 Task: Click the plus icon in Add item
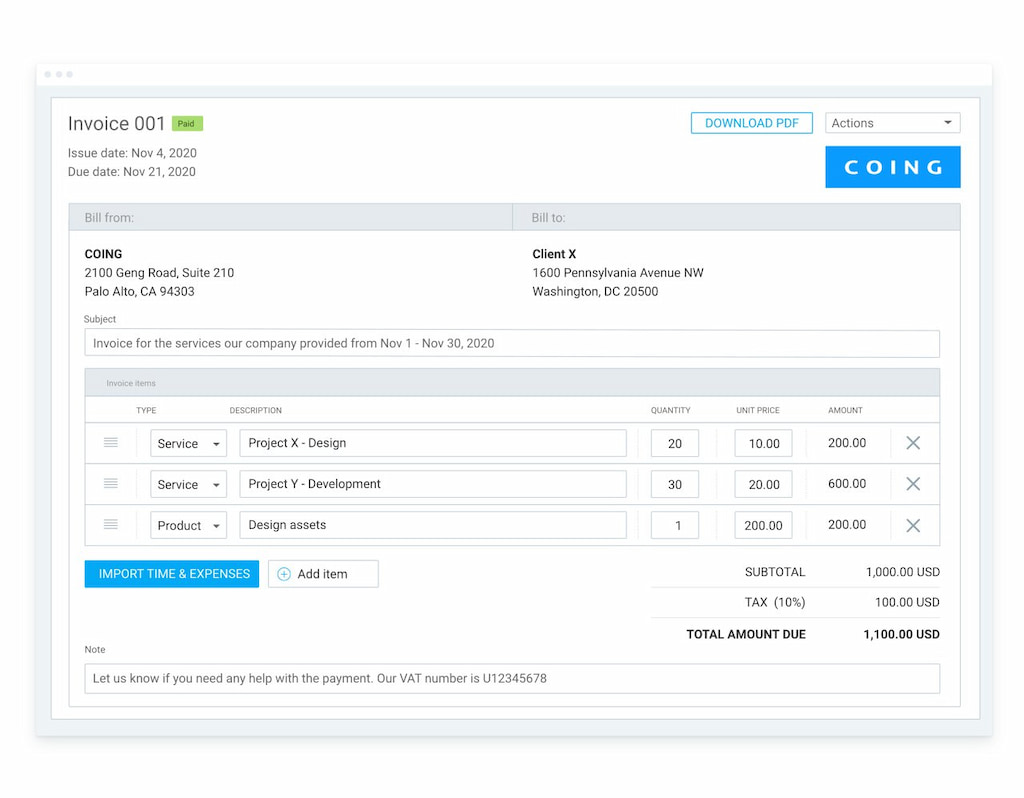tap(284, 574)
